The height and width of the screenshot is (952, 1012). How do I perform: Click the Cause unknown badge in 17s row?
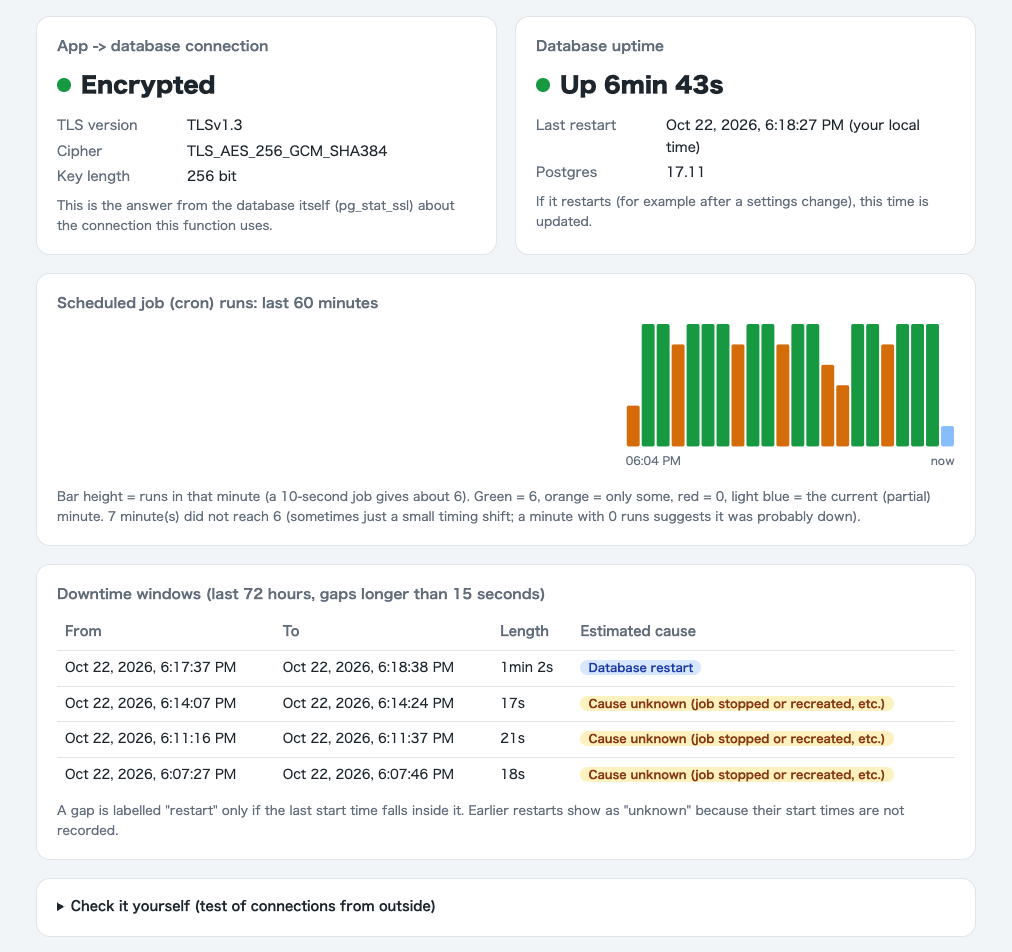point(736,704)
